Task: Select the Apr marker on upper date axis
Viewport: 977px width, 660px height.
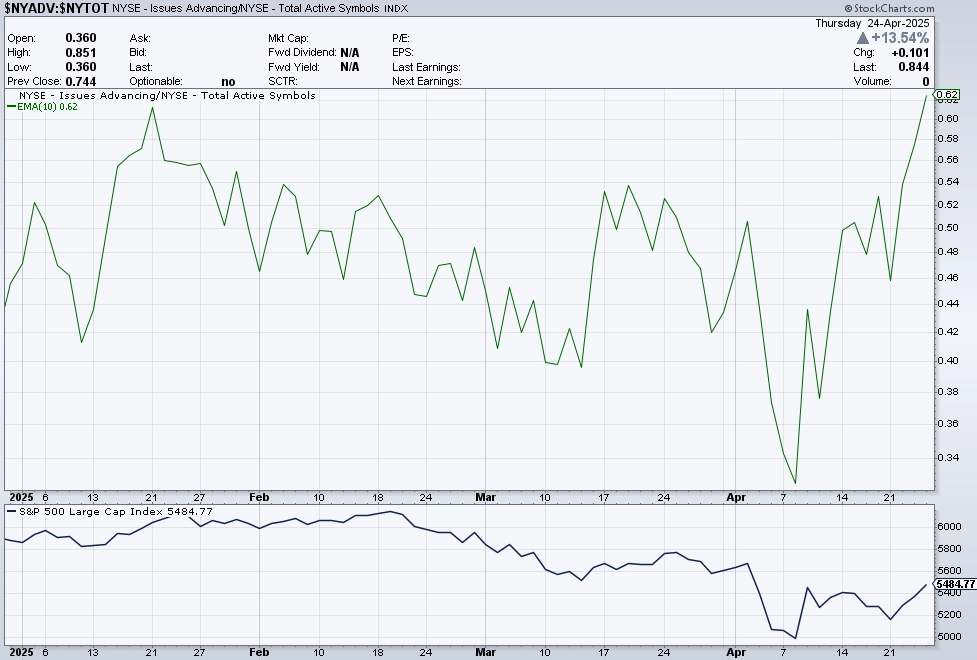Action: [736, 497]
